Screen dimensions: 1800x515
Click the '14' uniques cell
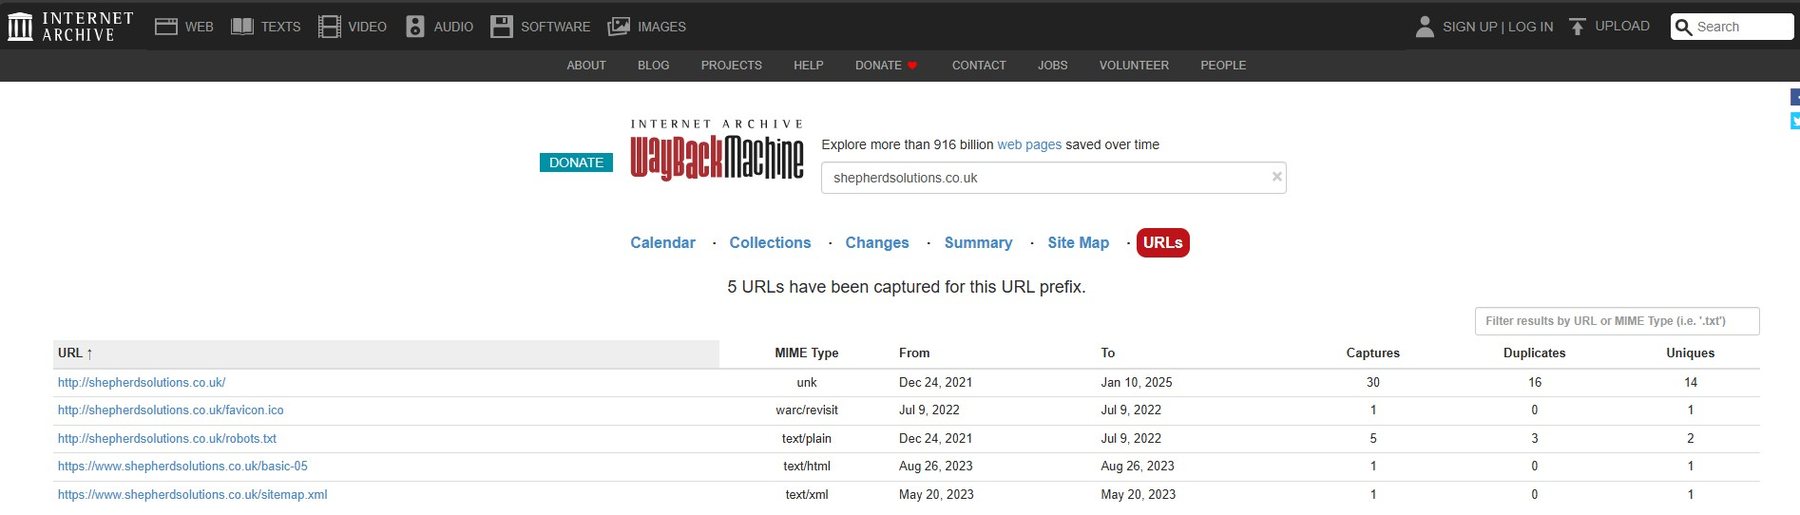click(x=1691, y=382)
